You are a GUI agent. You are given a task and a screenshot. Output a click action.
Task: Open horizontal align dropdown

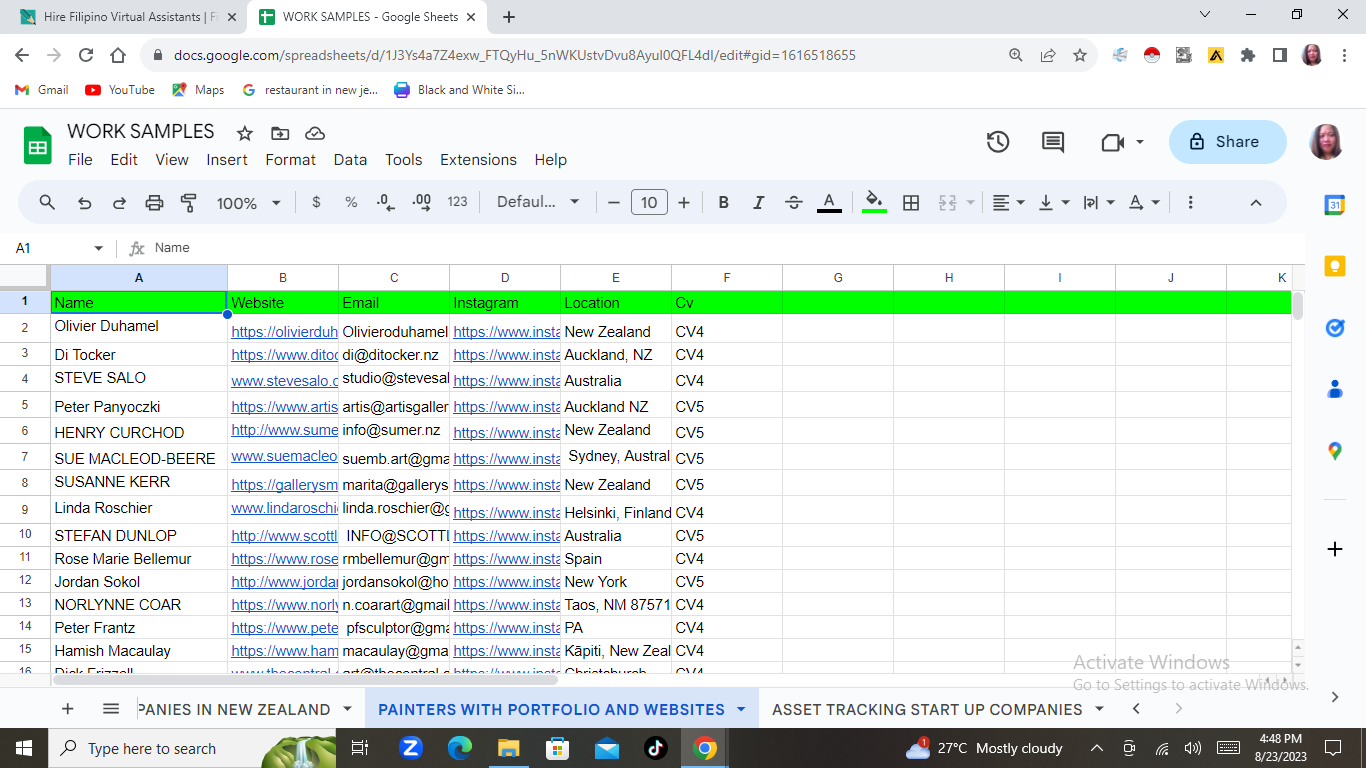[x=1008, y=202]
